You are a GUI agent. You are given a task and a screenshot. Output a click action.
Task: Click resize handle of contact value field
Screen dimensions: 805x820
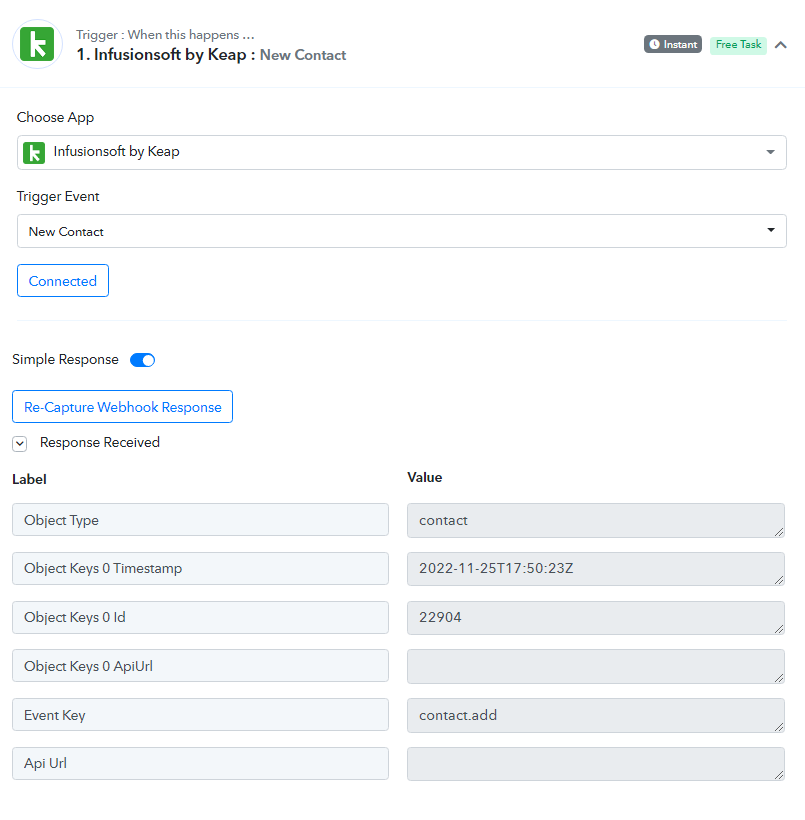click(779, 532)
